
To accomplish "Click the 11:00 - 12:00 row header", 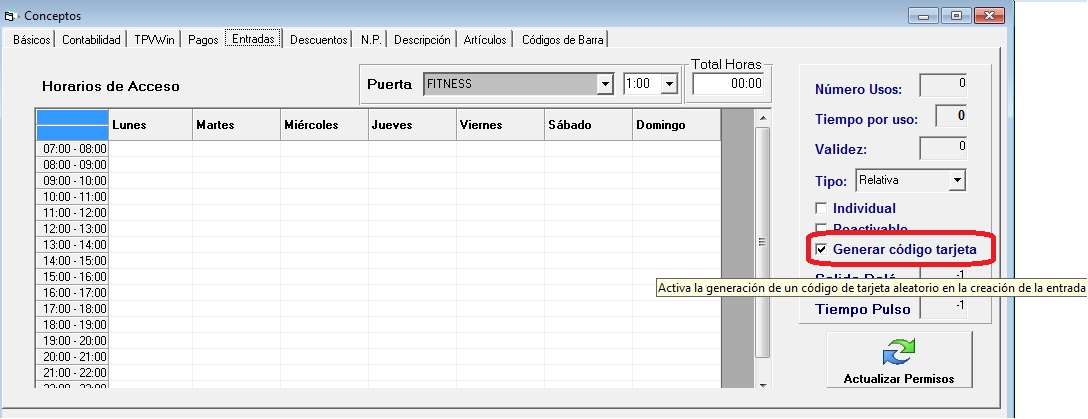I will pos(73,212).
